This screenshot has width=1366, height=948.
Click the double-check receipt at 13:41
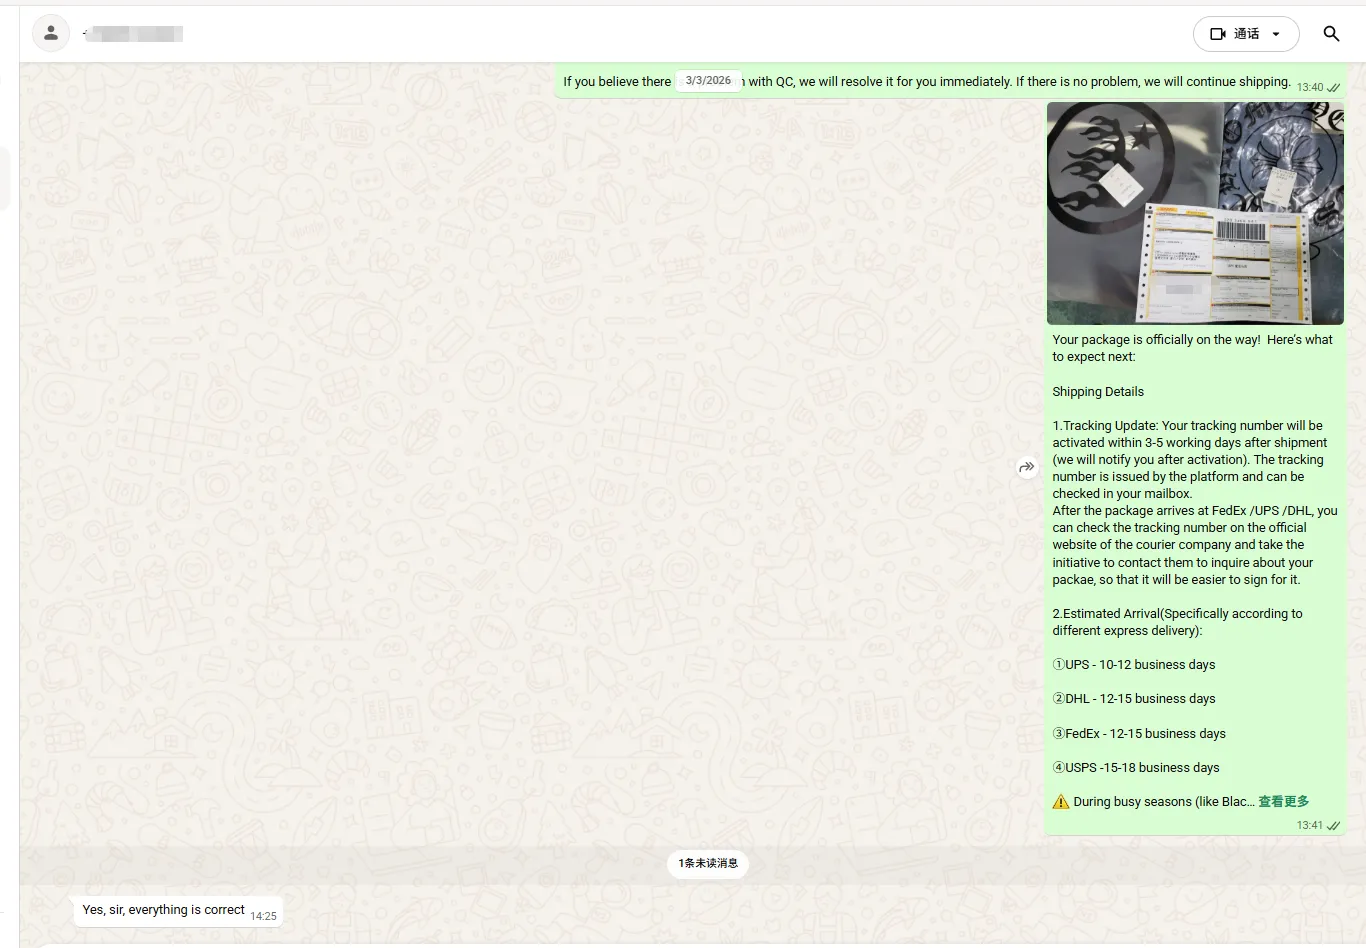1333,826
